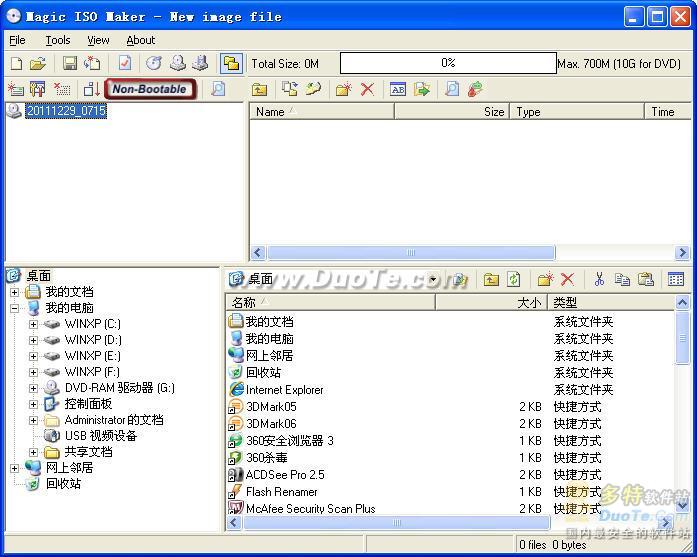Click the Save floppy disk icon

pyautogui.click(x=70, y=64)
